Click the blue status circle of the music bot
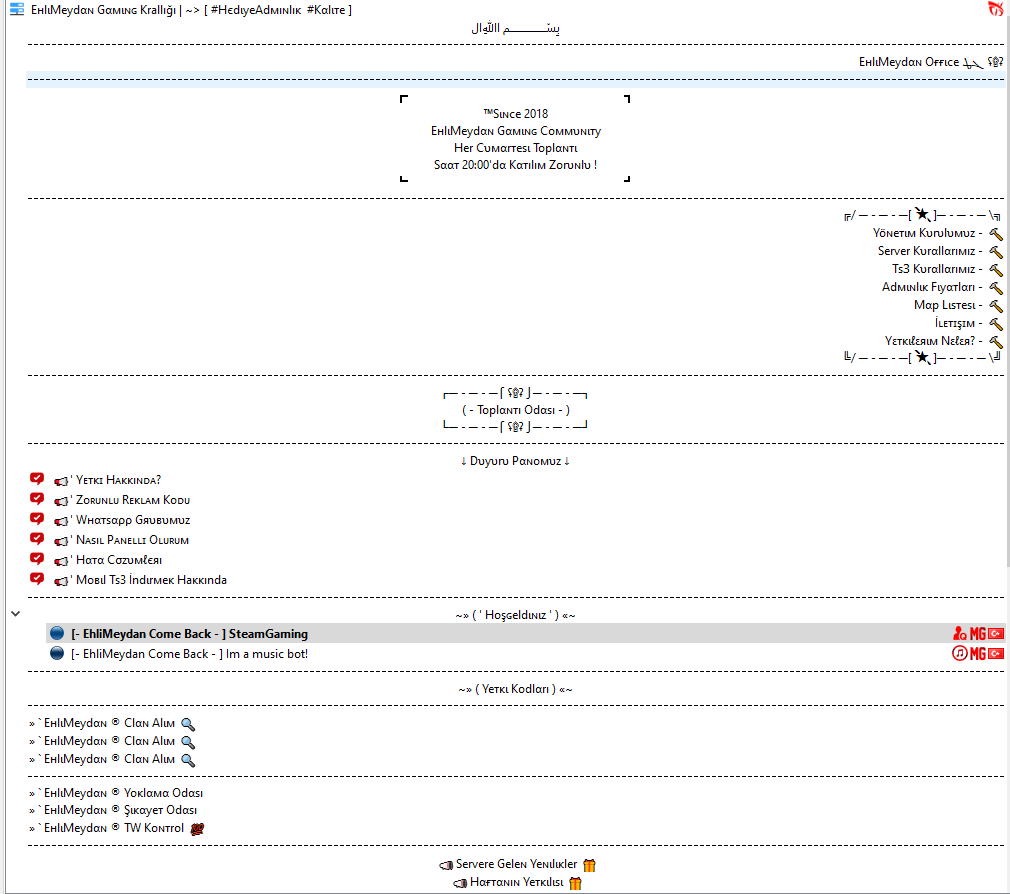The width and height of the screenshot is (1010, 894). click(x=57, y=653)
